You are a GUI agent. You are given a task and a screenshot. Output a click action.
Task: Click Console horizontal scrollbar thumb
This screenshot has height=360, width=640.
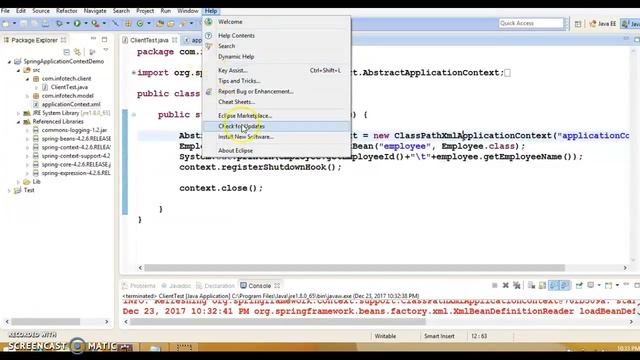[278, 322]
